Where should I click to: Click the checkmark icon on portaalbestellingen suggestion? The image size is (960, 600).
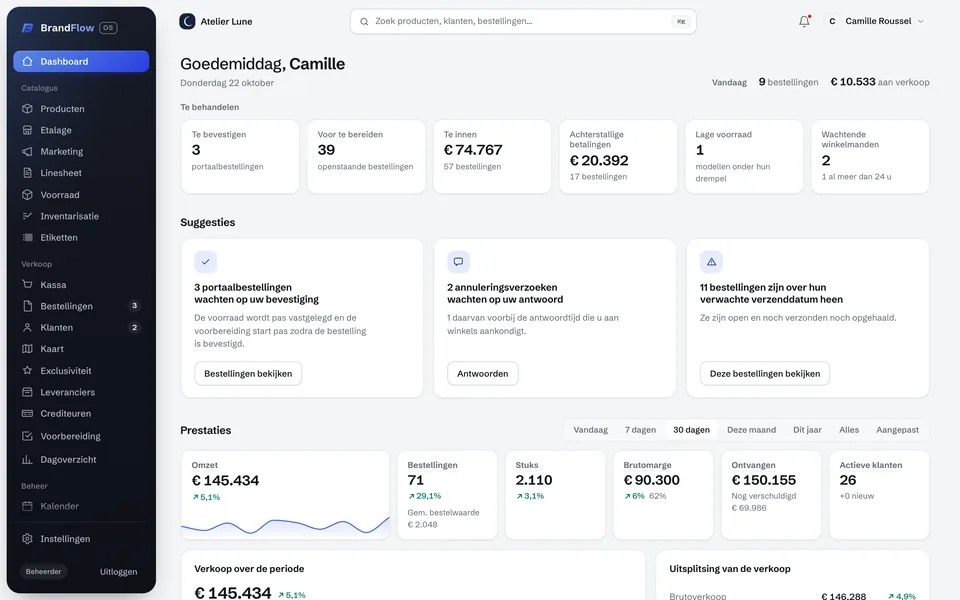206,261
